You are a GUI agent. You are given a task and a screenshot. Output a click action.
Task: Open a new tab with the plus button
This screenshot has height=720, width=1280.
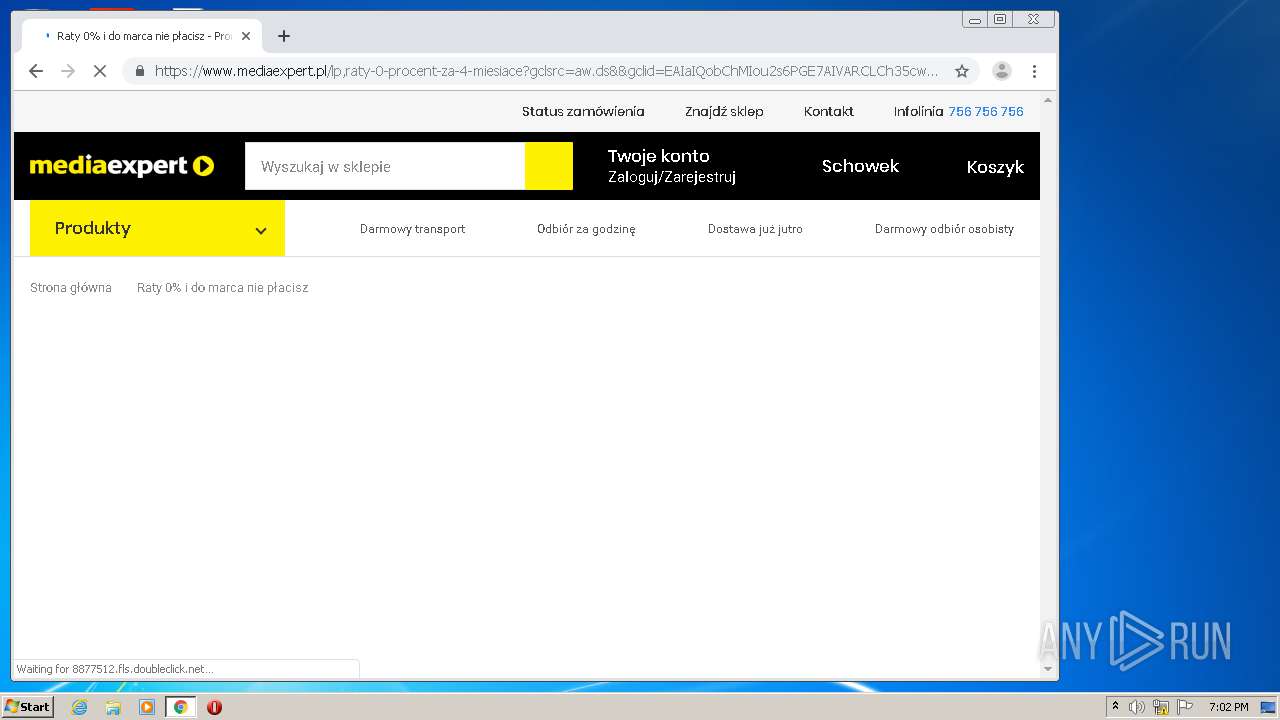click(x=284, y=36)
